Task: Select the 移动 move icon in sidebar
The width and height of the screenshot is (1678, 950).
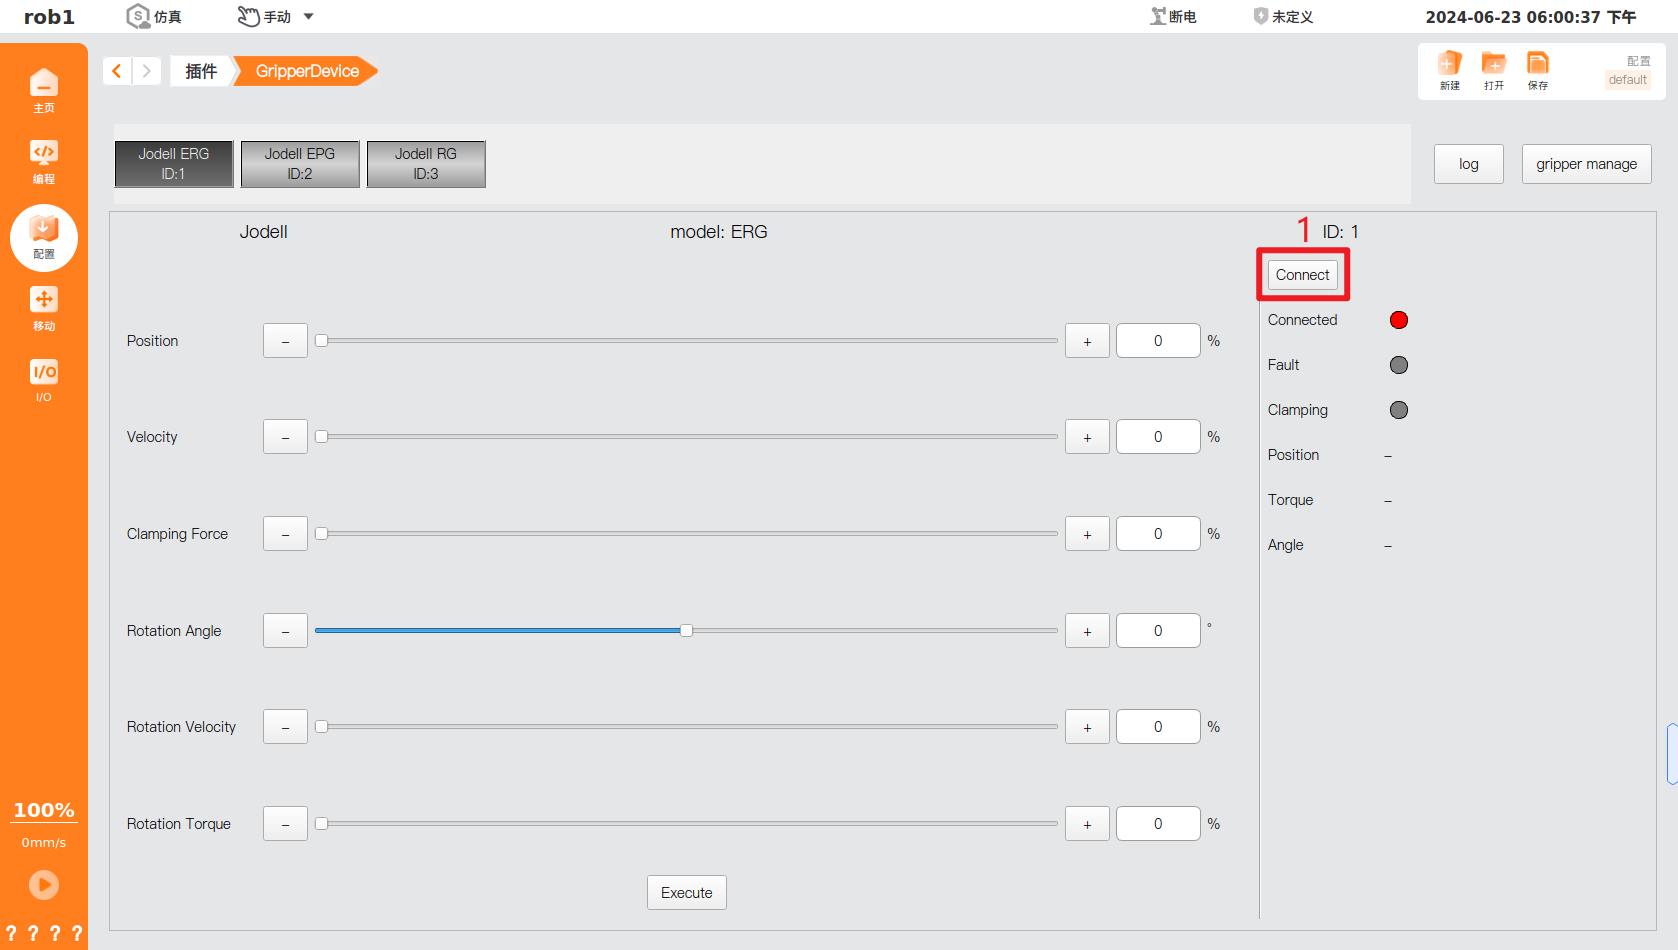Action: 44,307
